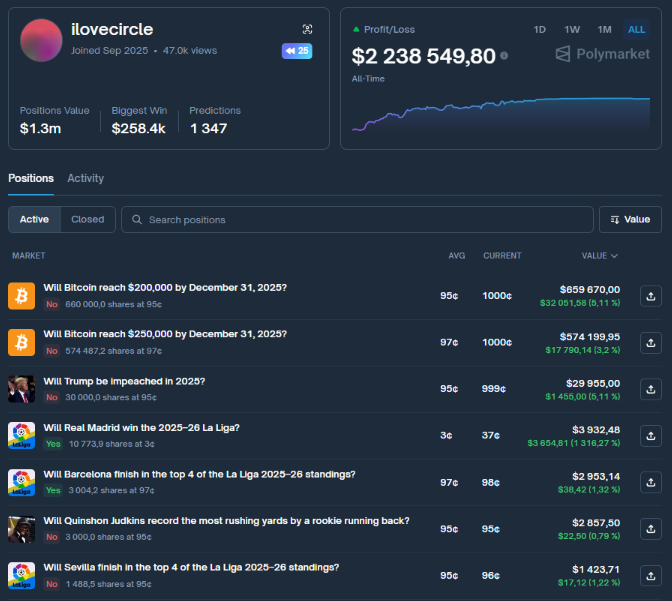Click the Search positions field
This screenshot has width=672, height=601.
point(357,219)
